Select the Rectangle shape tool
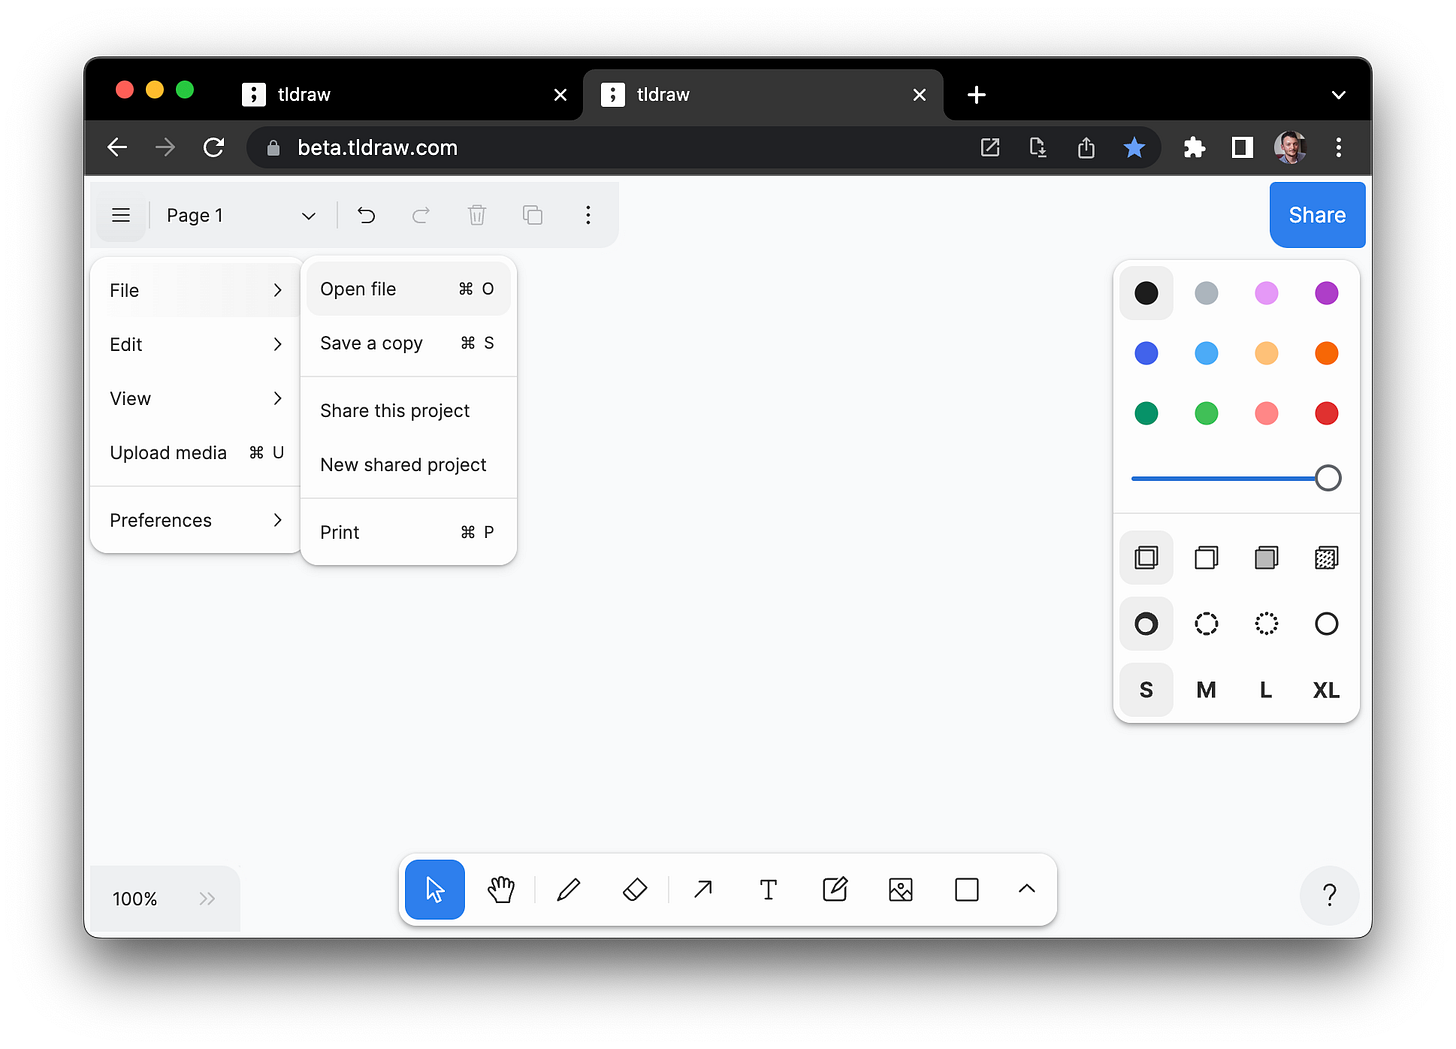 (967, 889)
